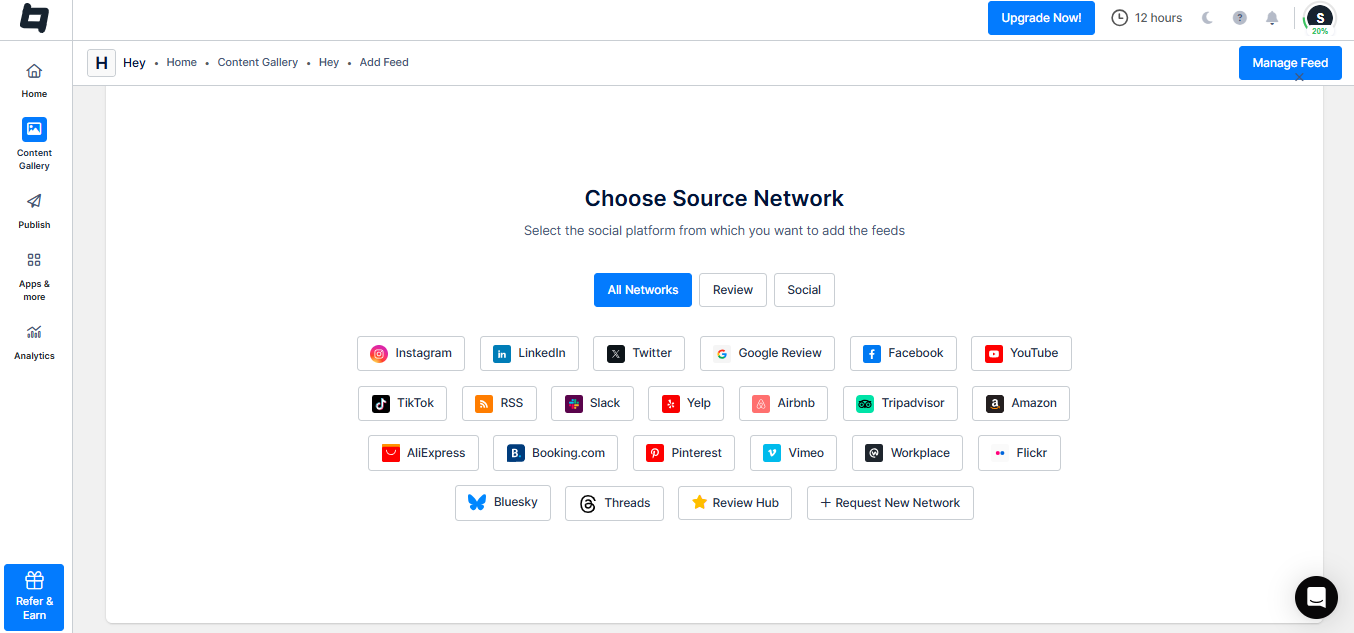Click the Manage Feed button
The height and width of the screenshot is (633, 1354).
coord(1289,62)
